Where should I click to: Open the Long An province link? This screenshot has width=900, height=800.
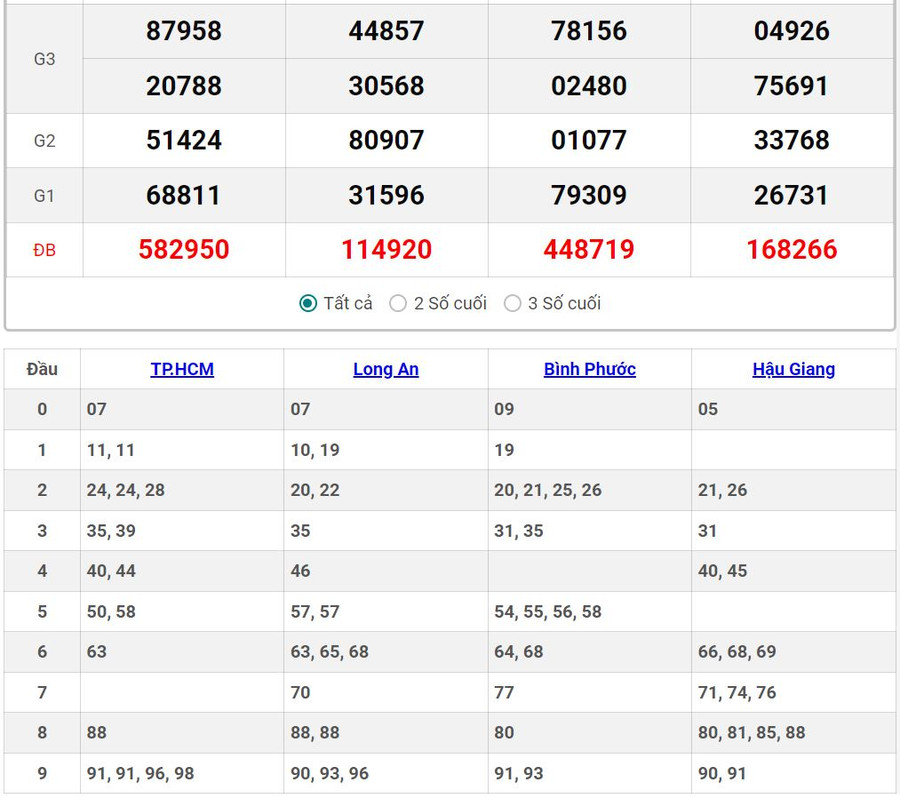click(386, 369)
